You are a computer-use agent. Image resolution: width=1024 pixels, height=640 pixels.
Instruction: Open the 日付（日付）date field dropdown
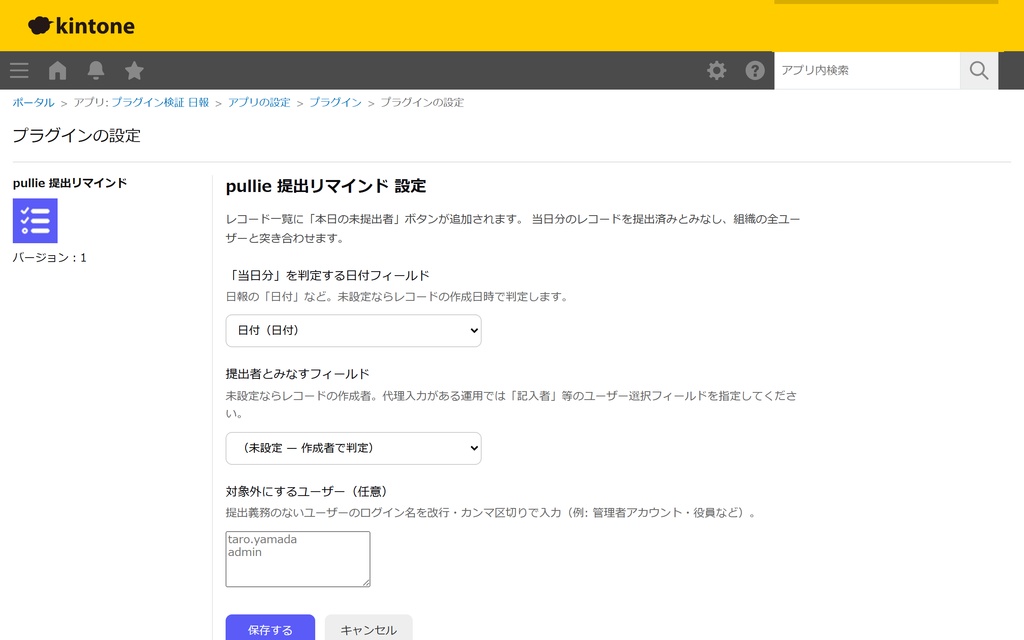pyautogui.click(x=353, y=330)
